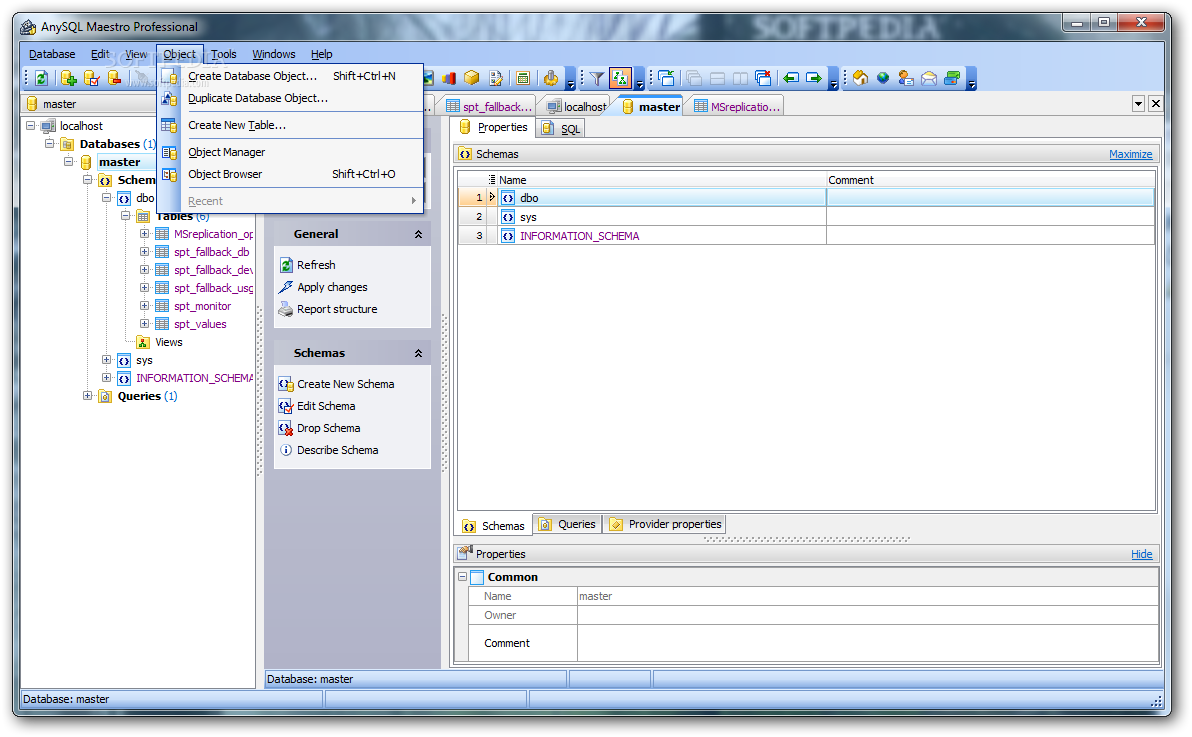Open the Queries bottom tab

click(567, 524)
